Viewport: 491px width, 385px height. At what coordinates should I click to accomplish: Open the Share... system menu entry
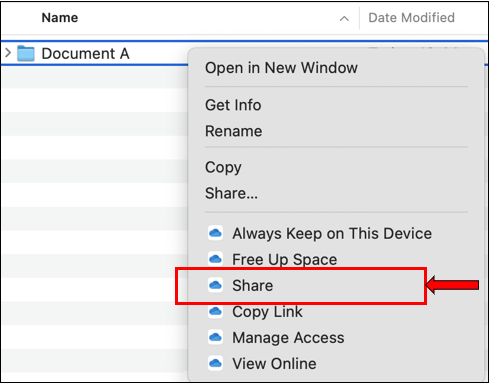point(231,193)
